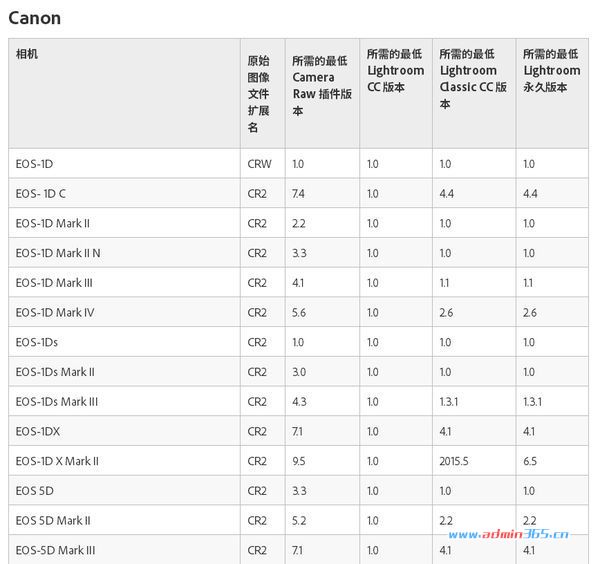Screen dimensions: 600x564
Task: Click Camera Raw 7.1 in EOS-5D Mark III row
Action: (x=297, y=550)
